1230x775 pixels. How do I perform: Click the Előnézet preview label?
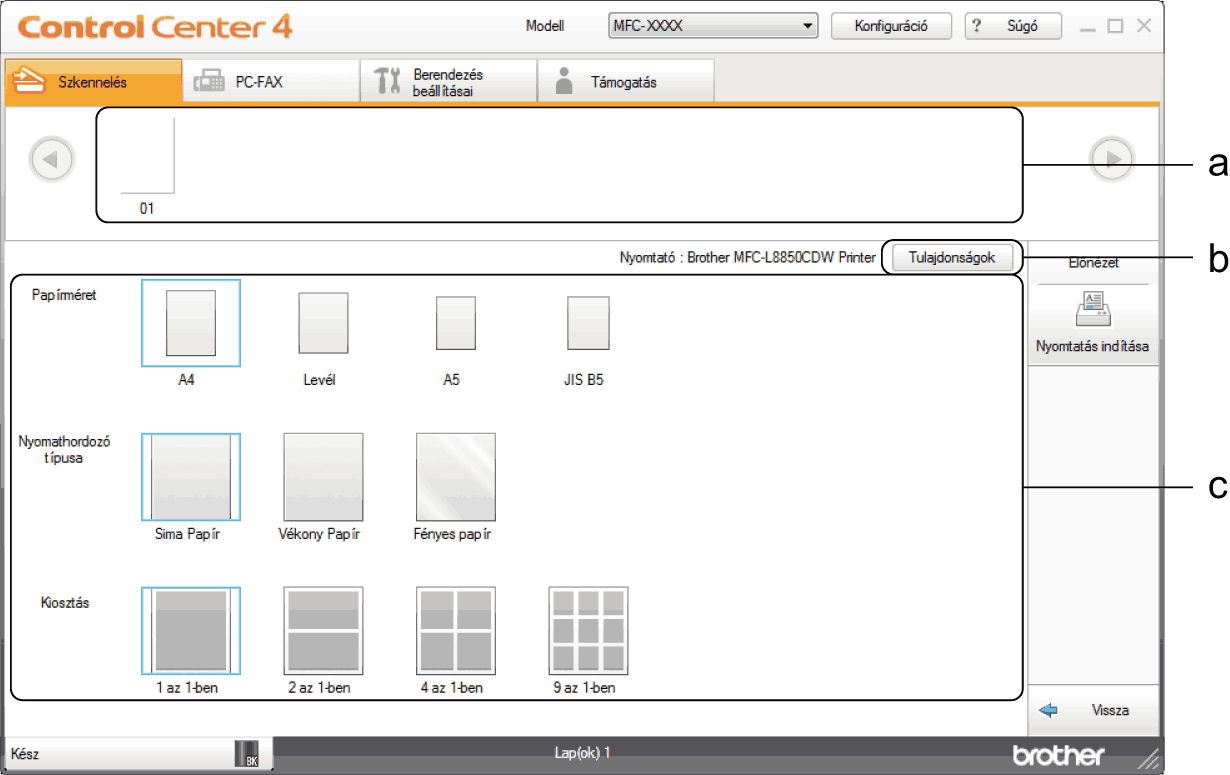tap(1093, 263)
